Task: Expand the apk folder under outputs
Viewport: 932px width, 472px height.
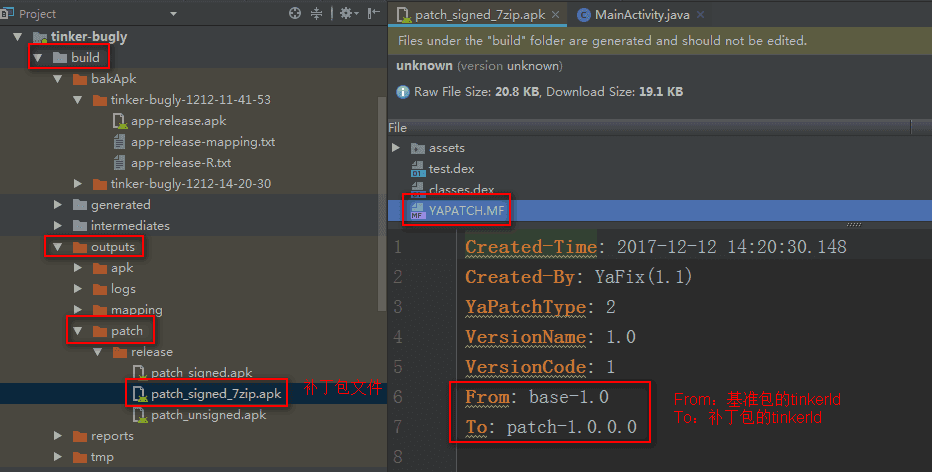Action: [78, 268]
